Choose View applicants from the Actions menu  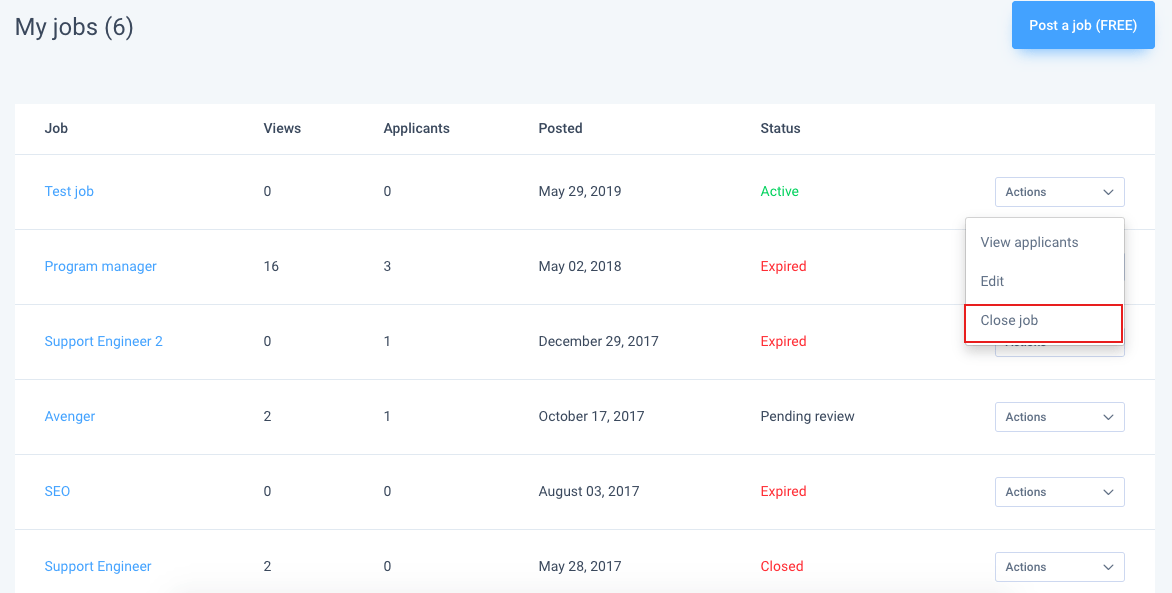(x=1030, y=242)
